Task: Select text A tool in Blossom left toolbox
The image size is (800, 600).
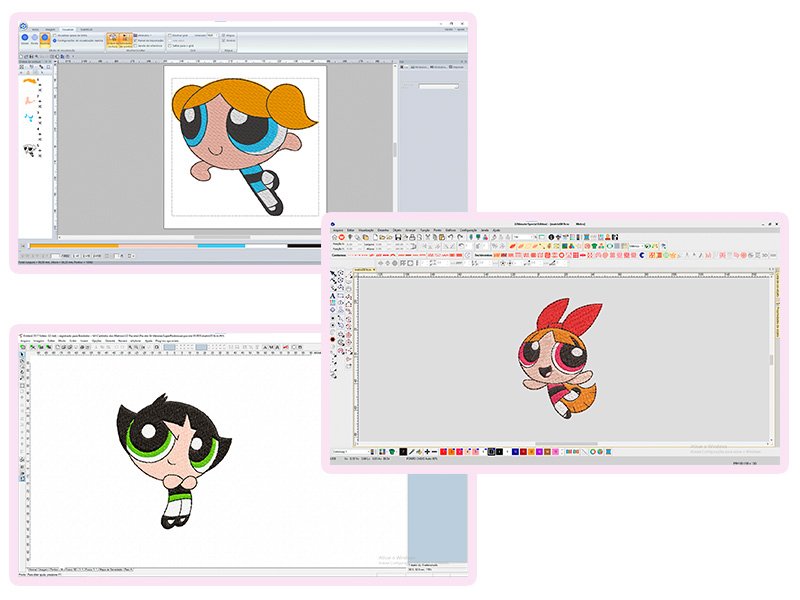Action: click(x=333, y=295)
